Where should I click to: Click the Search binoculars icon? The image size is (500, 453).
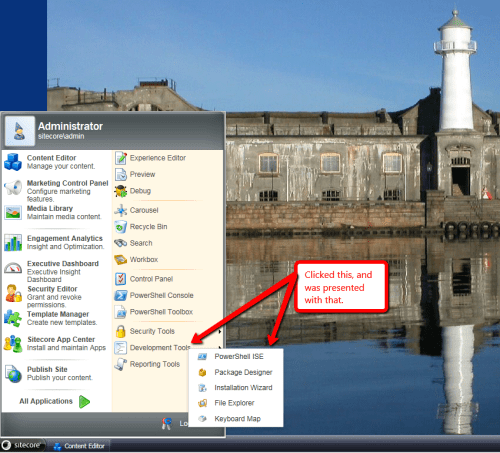[121, 243]
